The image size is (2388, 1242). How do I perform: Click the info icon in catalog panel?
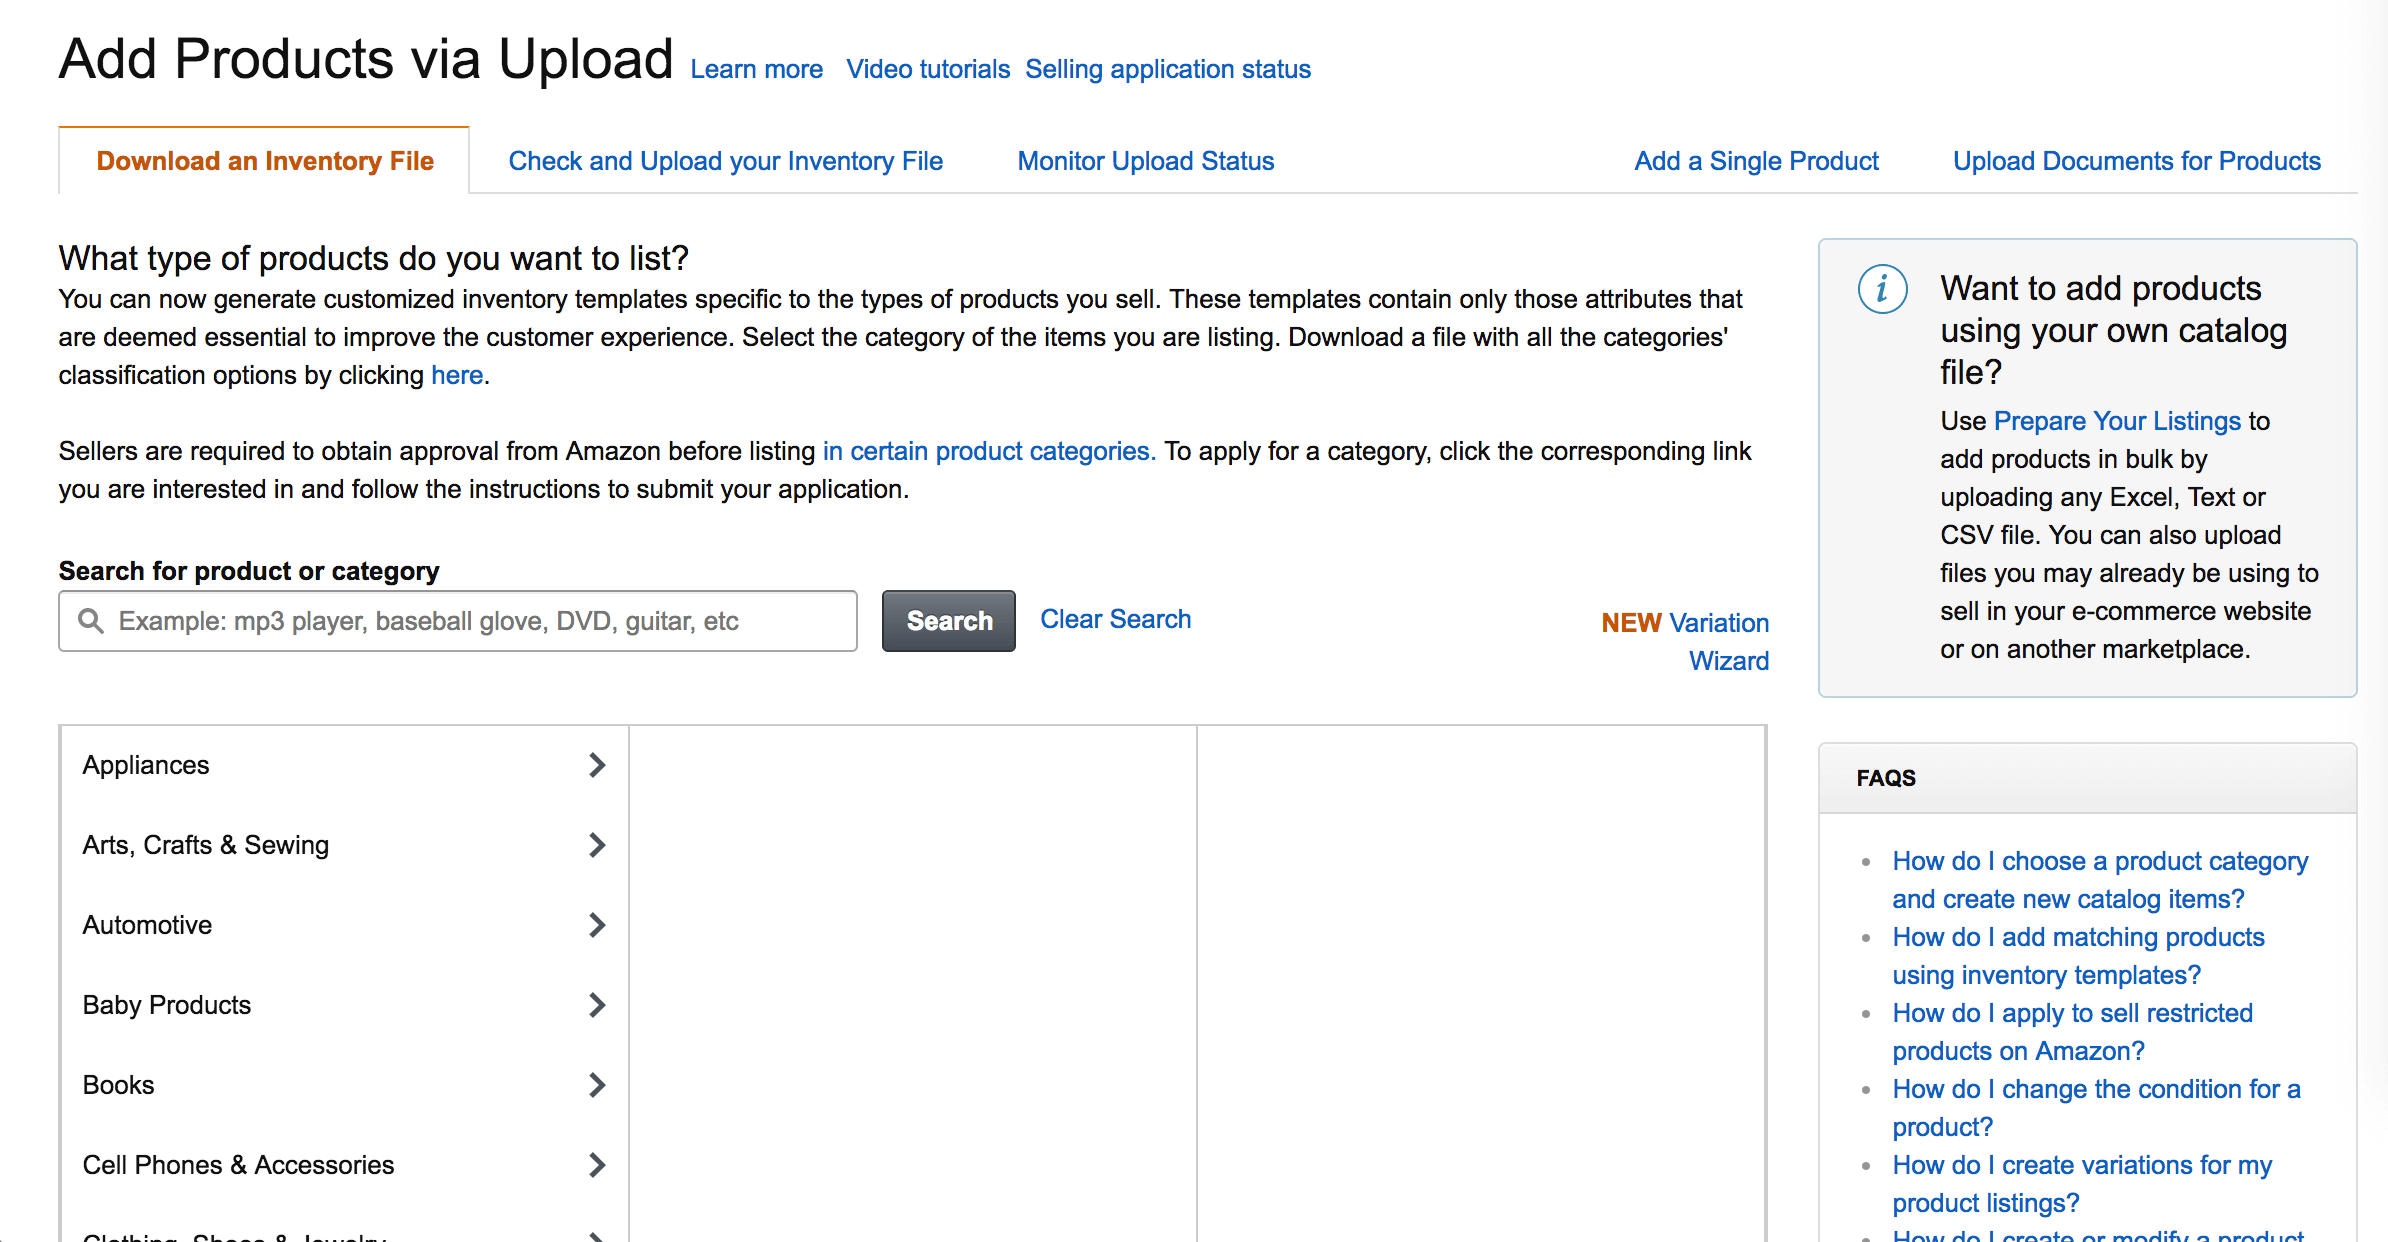tap(1882, 290)
